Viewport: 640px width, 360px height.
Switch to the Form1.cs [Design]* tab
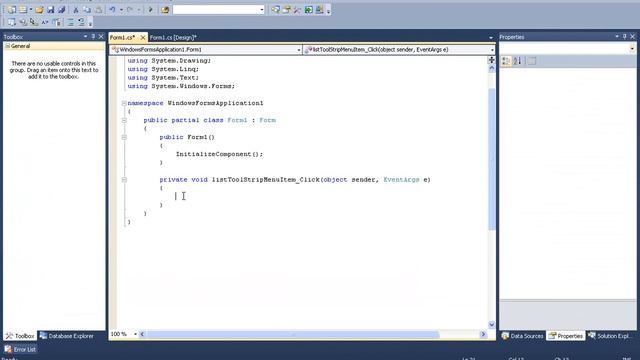click(173, 37)
